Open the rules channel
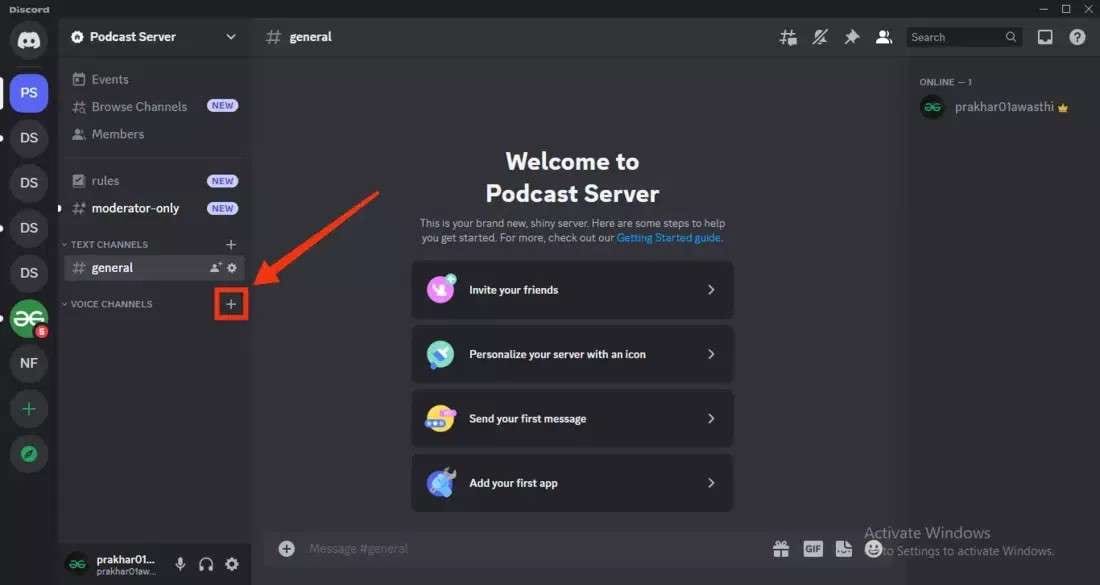This screenshot has height=585, width=1100. tap(154, 181)
